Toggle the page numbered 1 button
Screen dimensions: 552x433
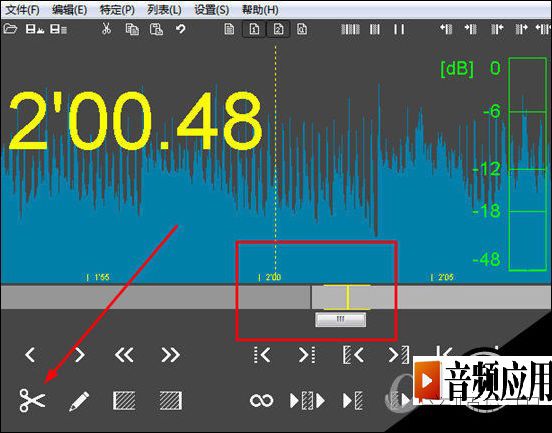[x=254, y=29]
